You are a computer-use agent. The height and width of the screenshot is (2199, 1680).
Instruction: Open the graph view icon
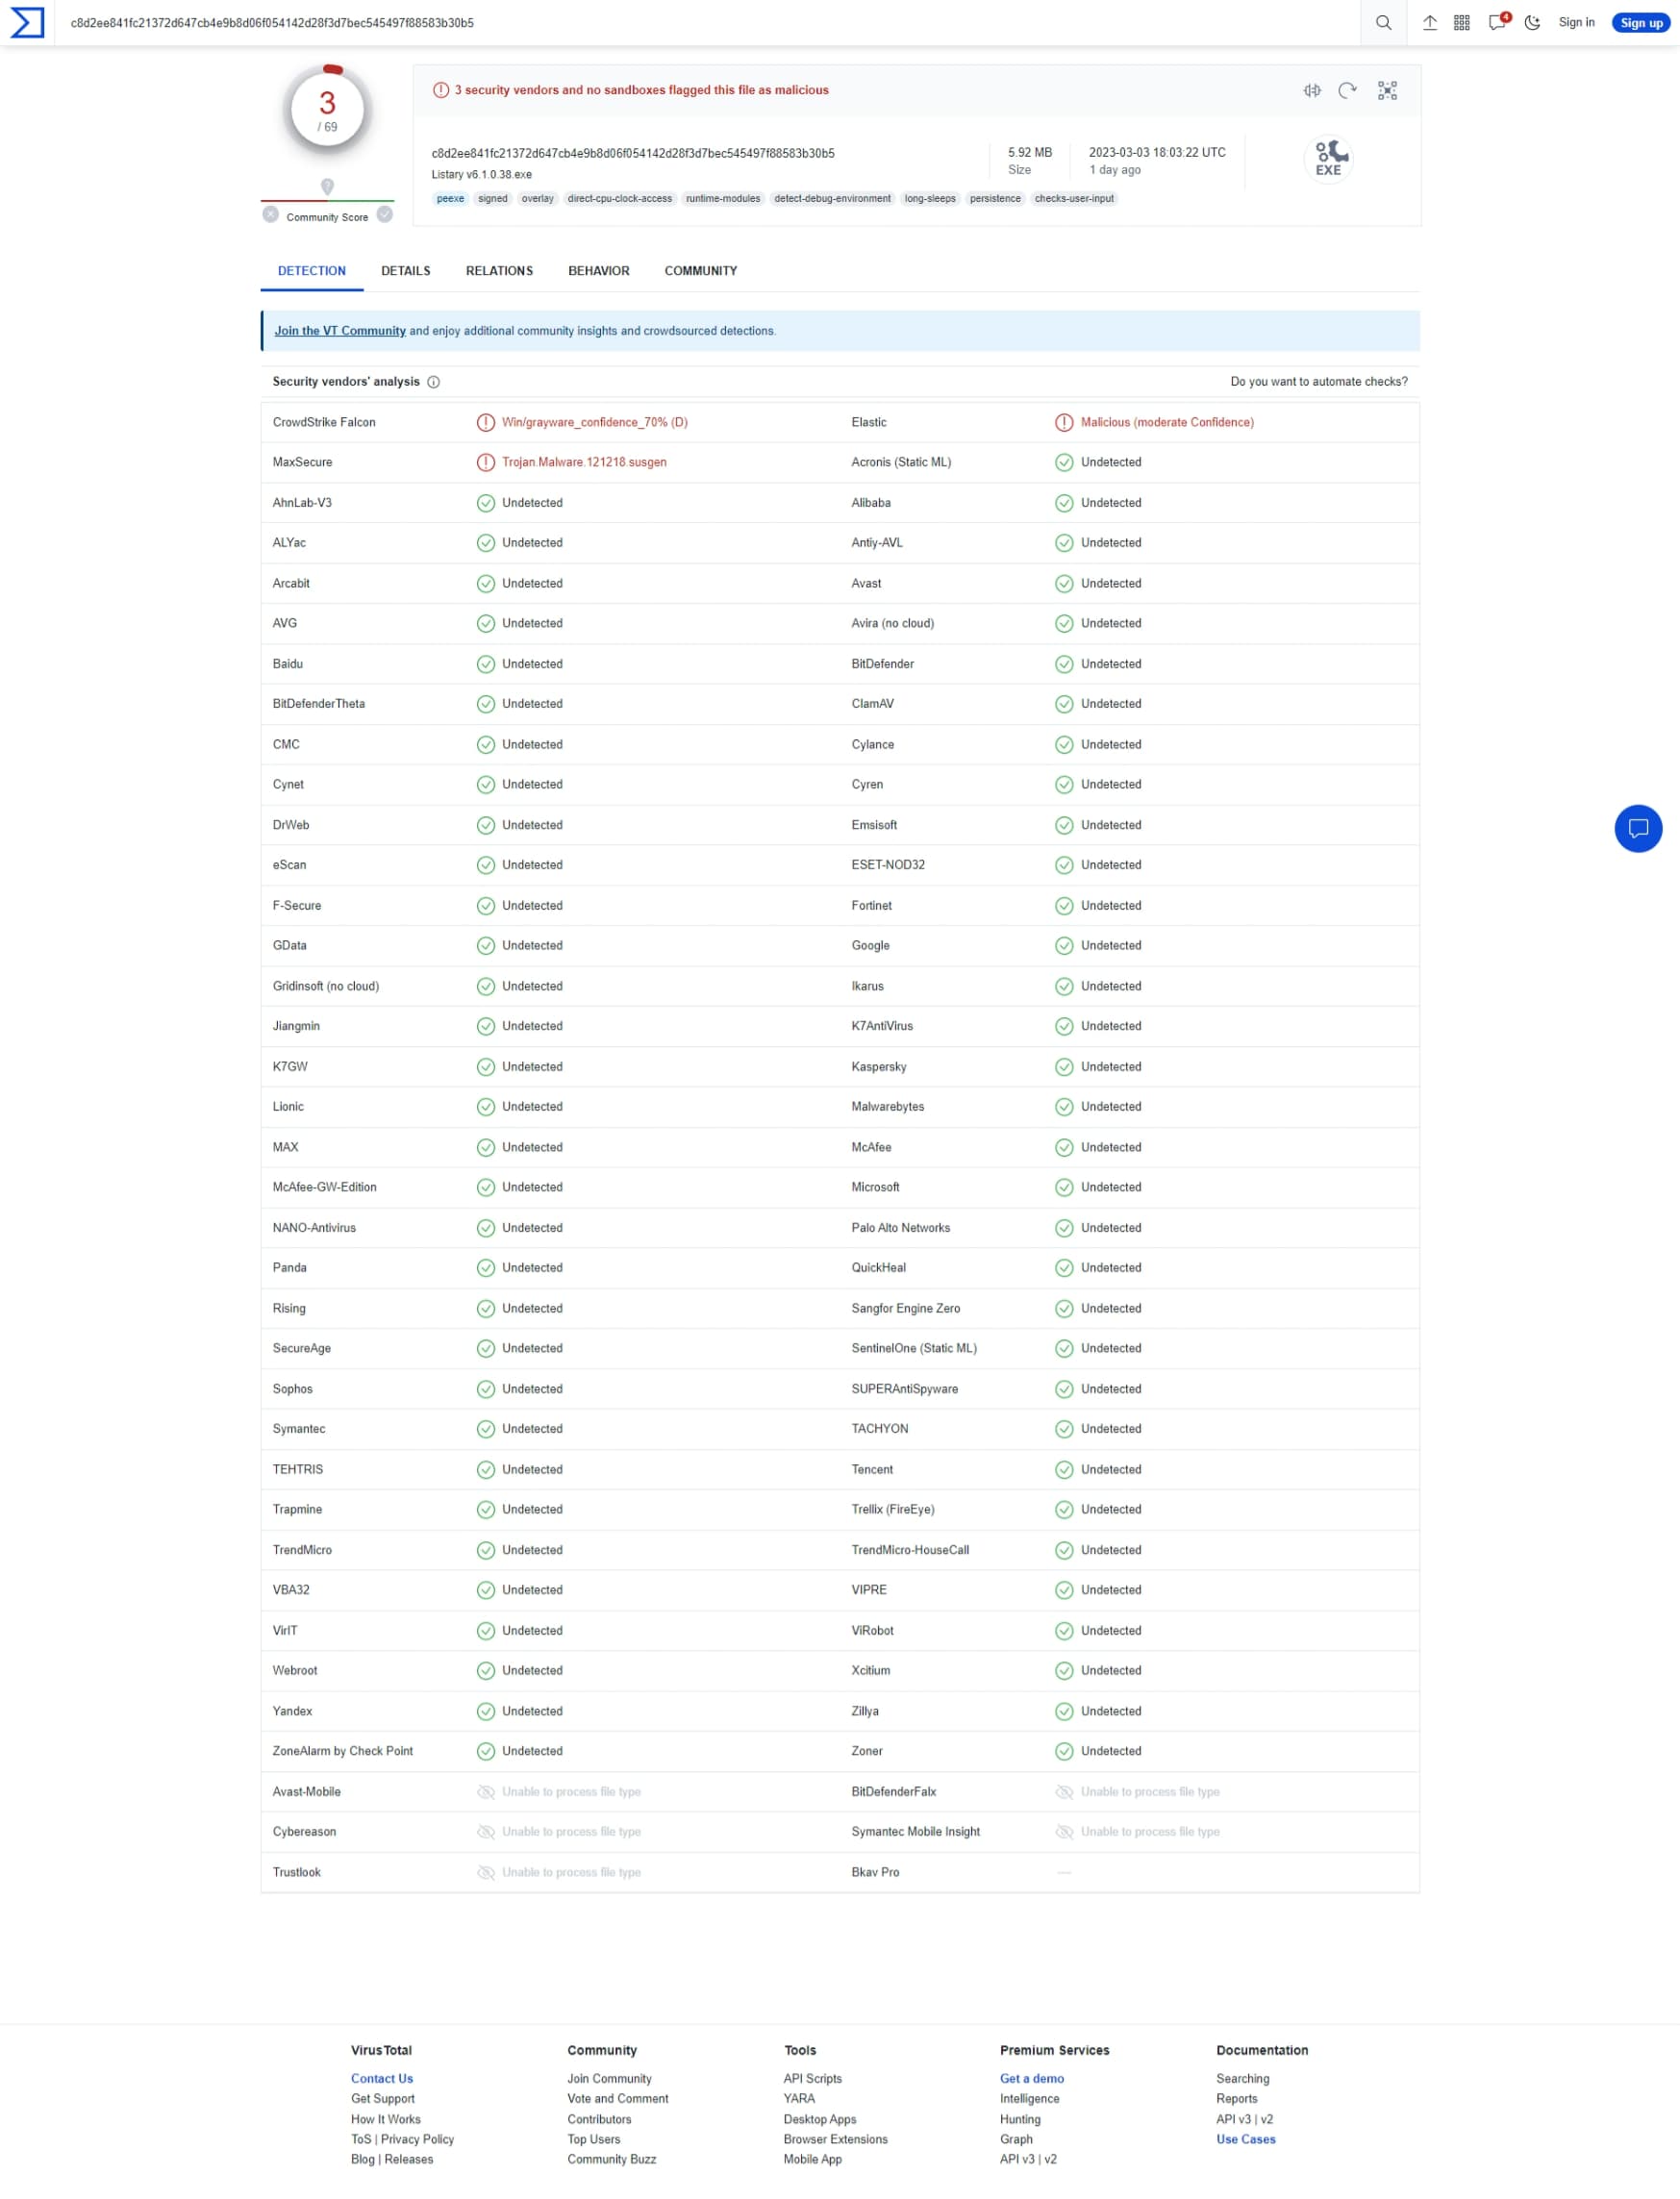(x=1387, y=91)
